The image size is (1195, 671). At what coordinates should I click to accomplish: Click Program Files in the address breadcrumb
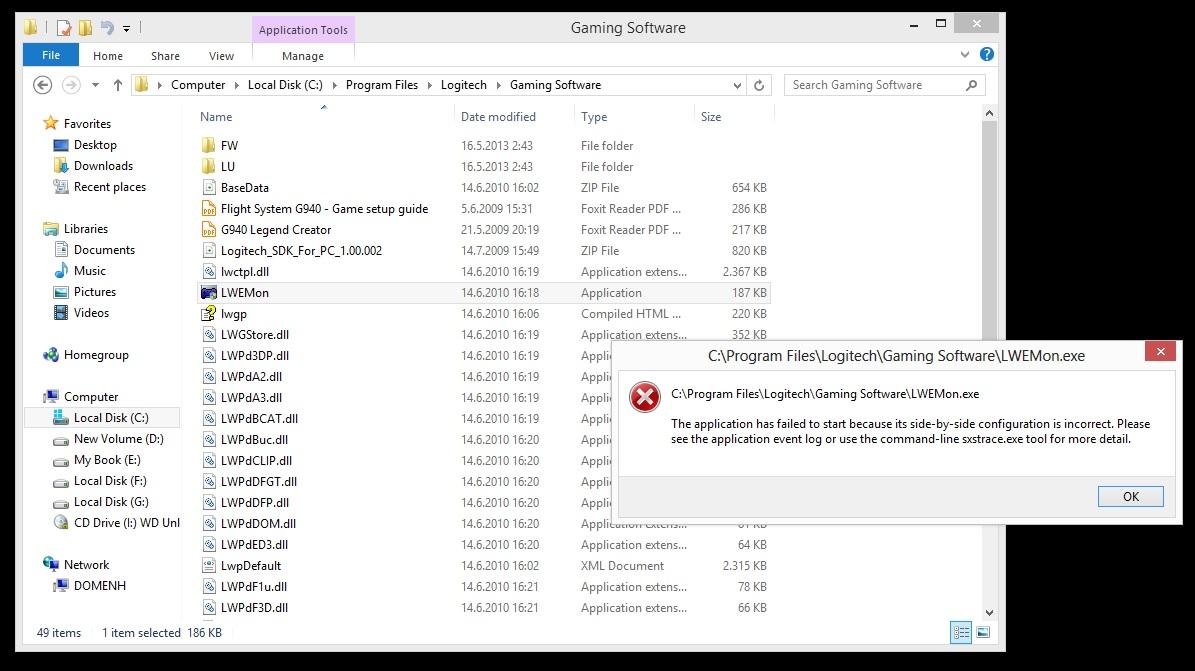tap(382, 85)
